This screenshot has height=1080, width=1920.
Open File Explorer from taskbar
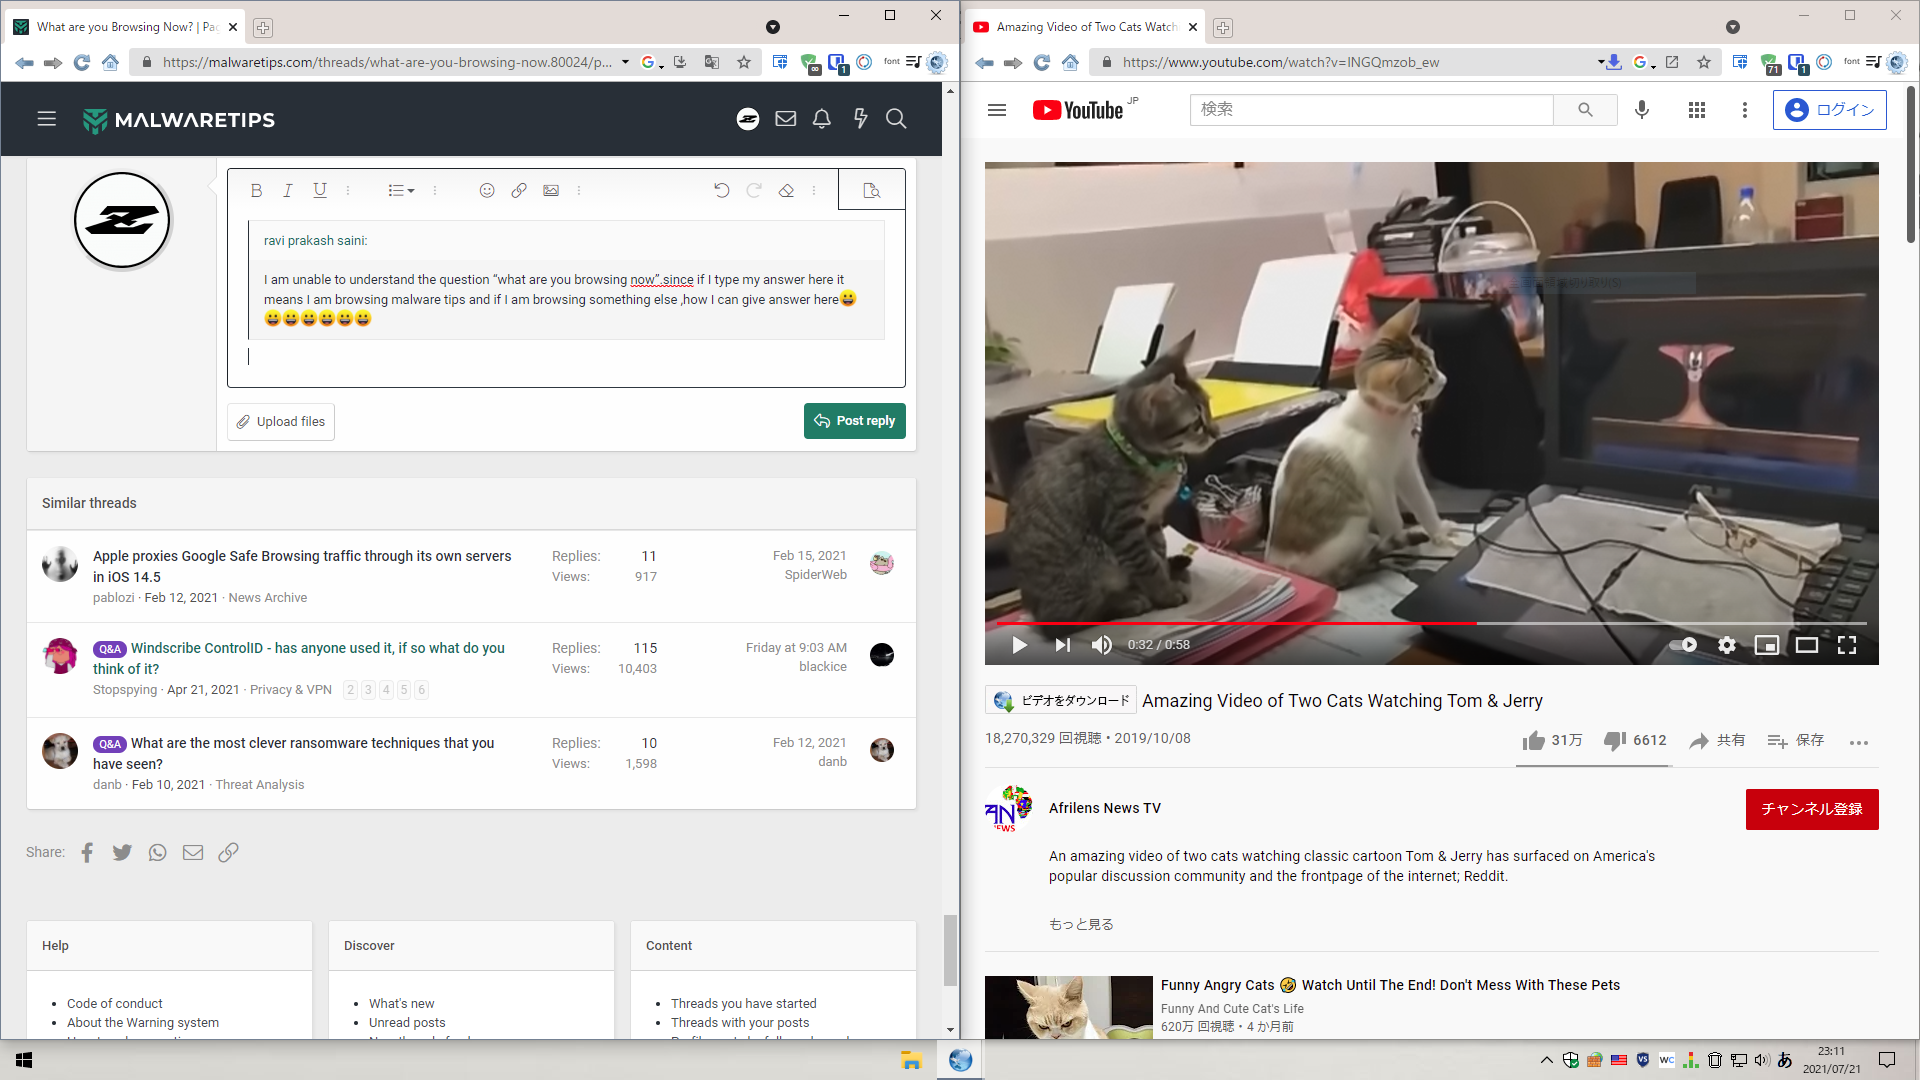click(x=911, y=1060)
